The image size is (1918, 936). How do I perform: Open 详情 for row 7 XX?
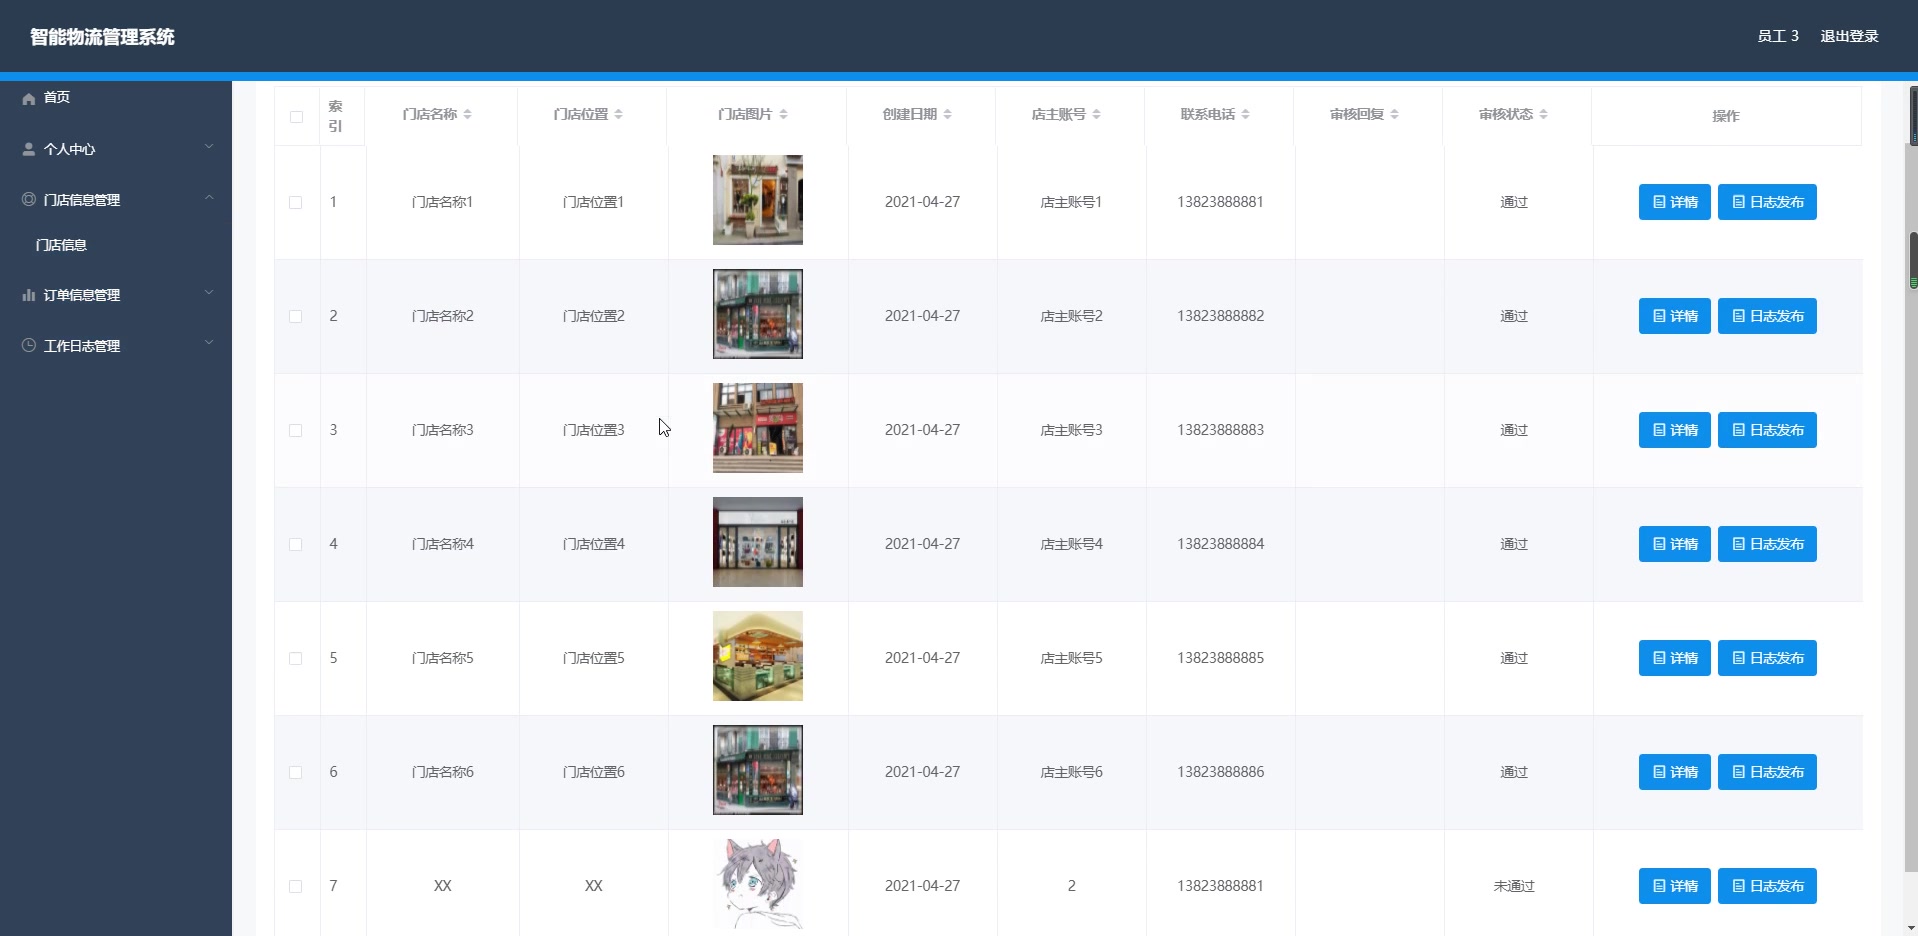pyautogui.click(x=1675, y=886)
